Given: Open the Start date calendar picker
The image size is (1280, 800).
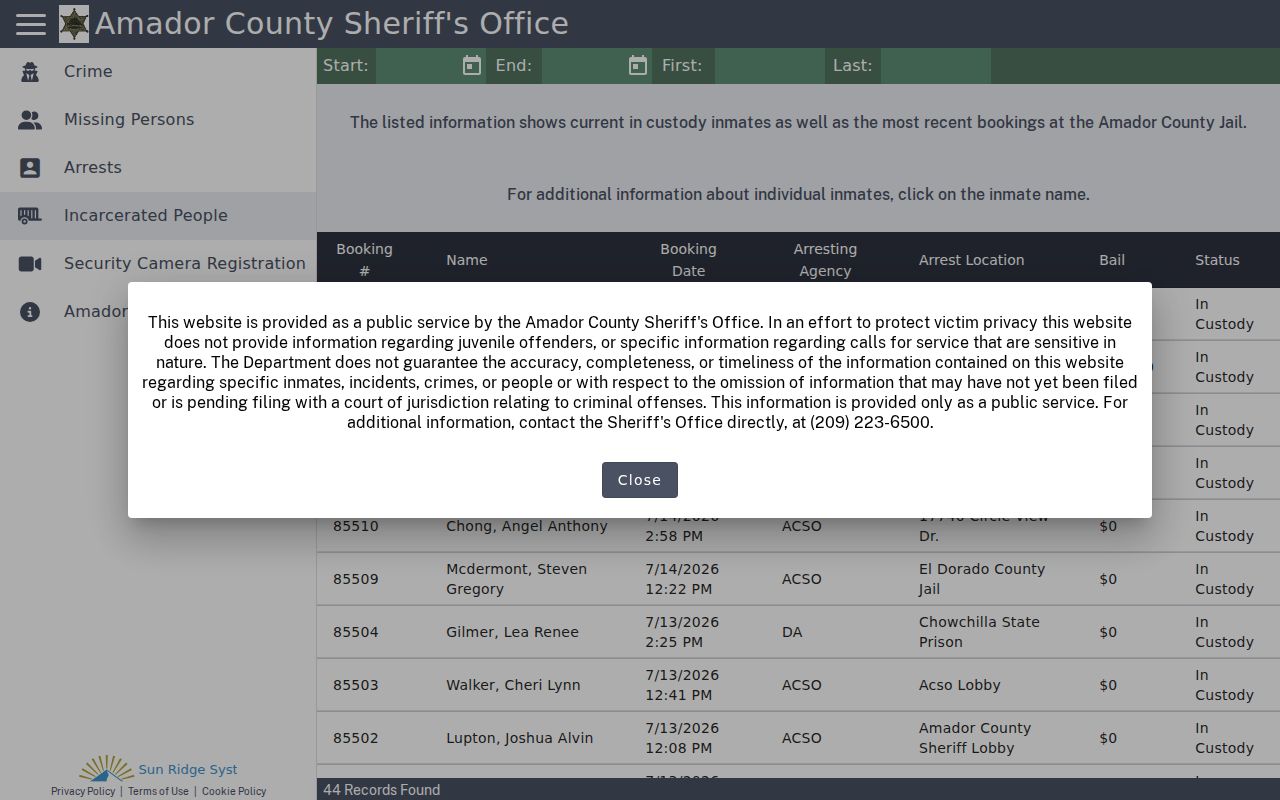Looking at the screenshot, I should pos(472,66).
